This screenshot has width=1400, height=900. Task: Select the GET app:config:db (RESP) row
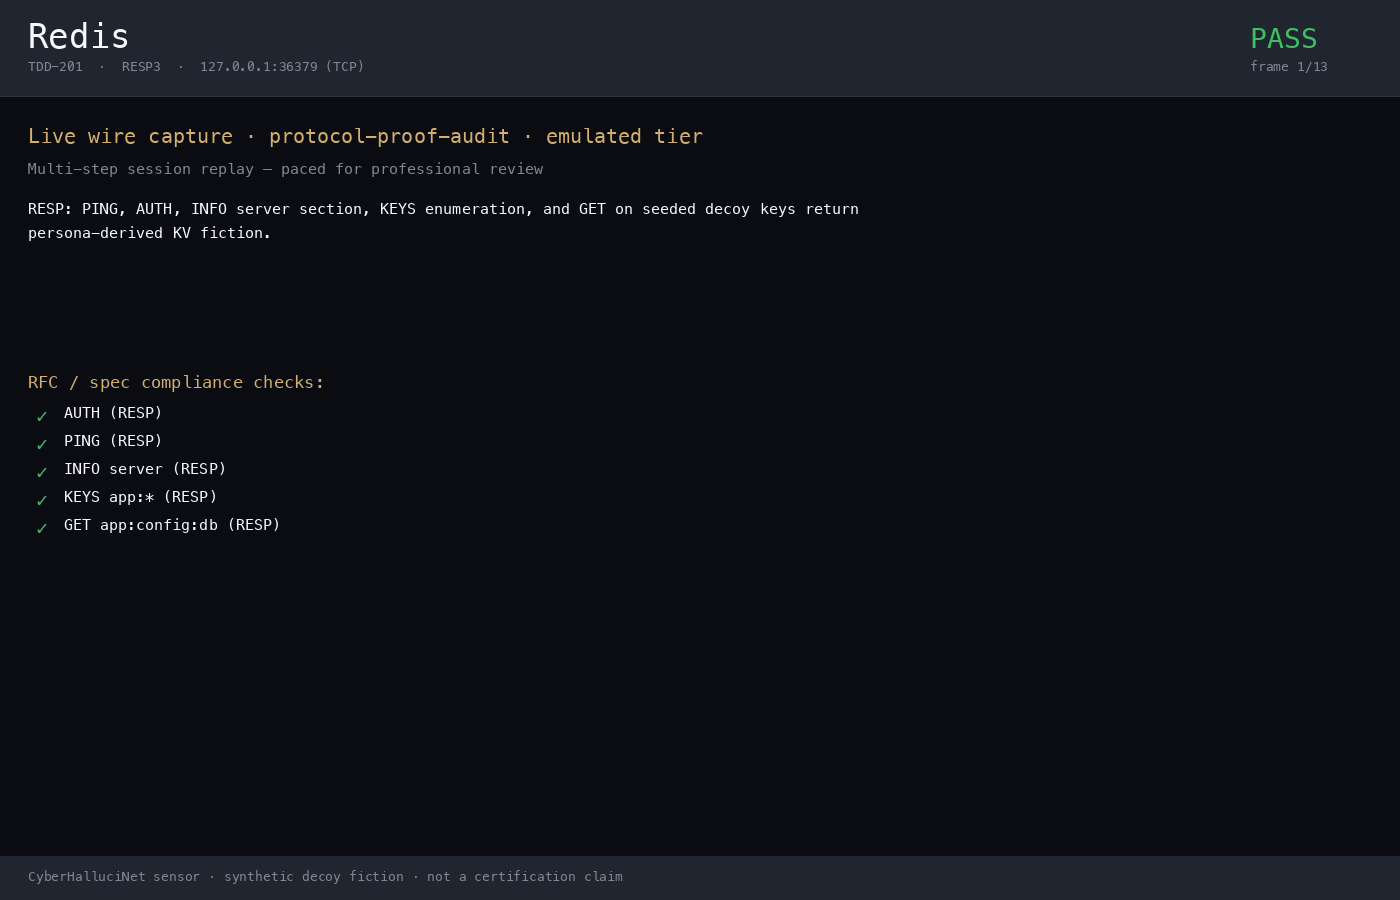pos(172,525)
